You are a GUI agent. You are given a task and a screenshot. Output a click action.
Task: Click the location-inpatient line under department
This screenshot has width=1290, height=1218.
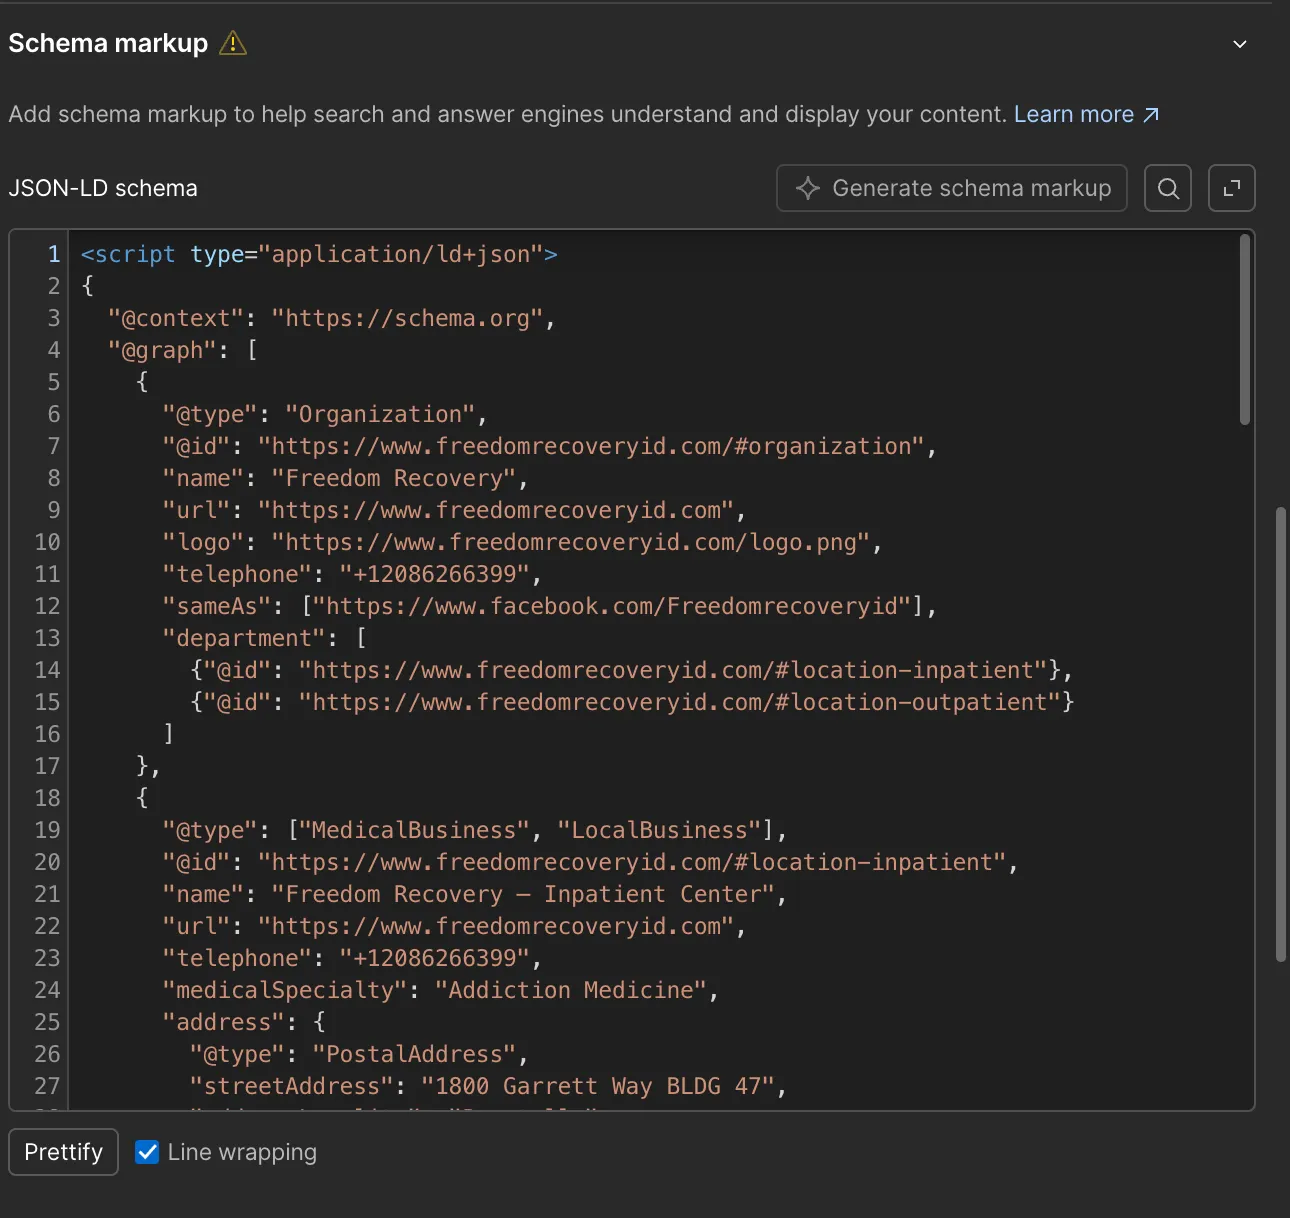(631, 670)
